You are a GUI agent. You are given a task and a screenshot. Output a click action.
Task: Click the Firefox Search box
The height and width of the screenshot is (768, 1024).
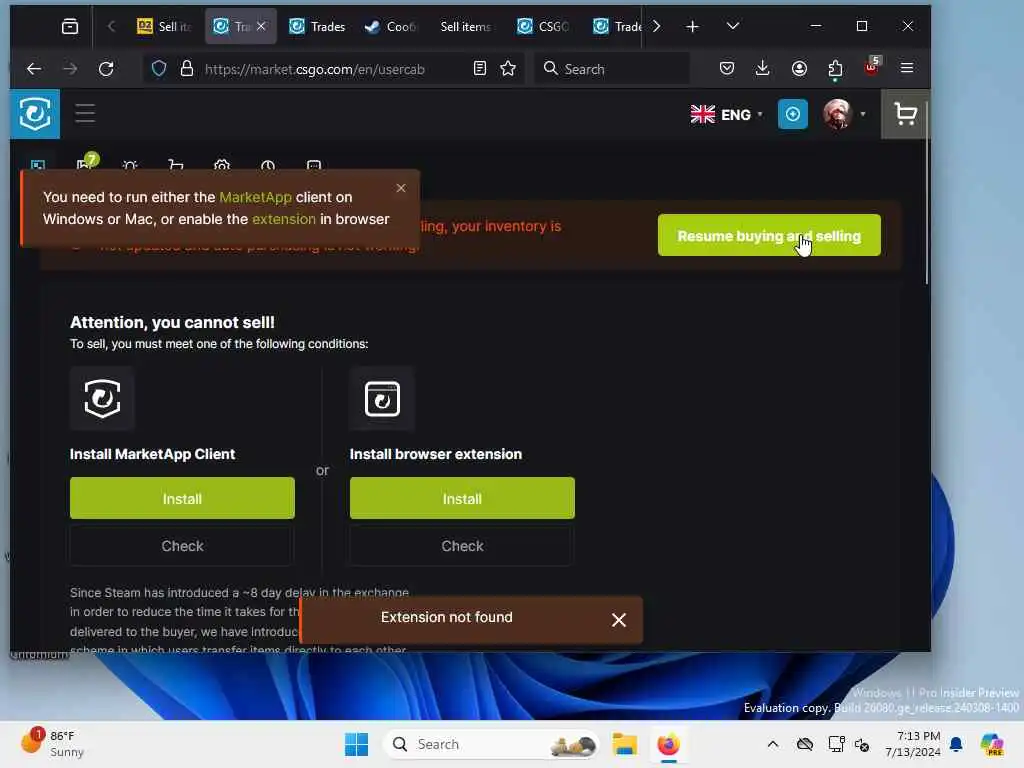[x=613, y=69]
